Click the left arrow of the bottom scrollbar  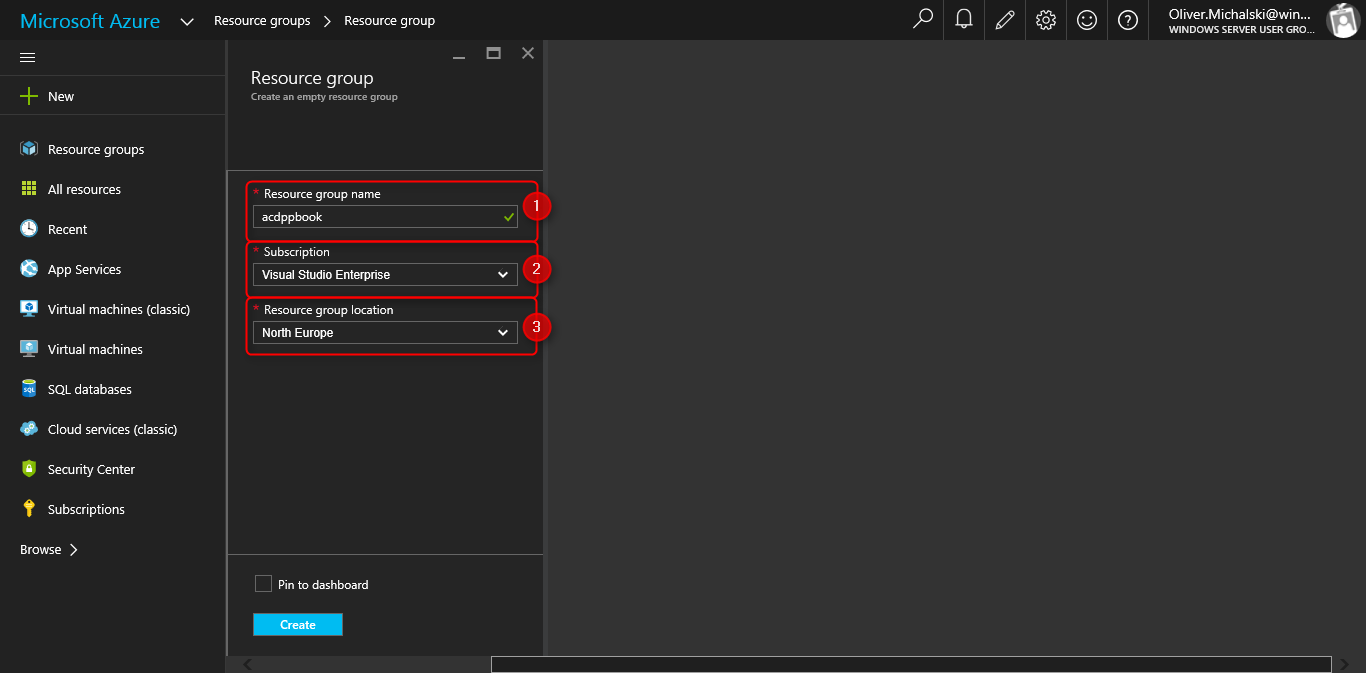pyautogui.click(x=248, y=665)
